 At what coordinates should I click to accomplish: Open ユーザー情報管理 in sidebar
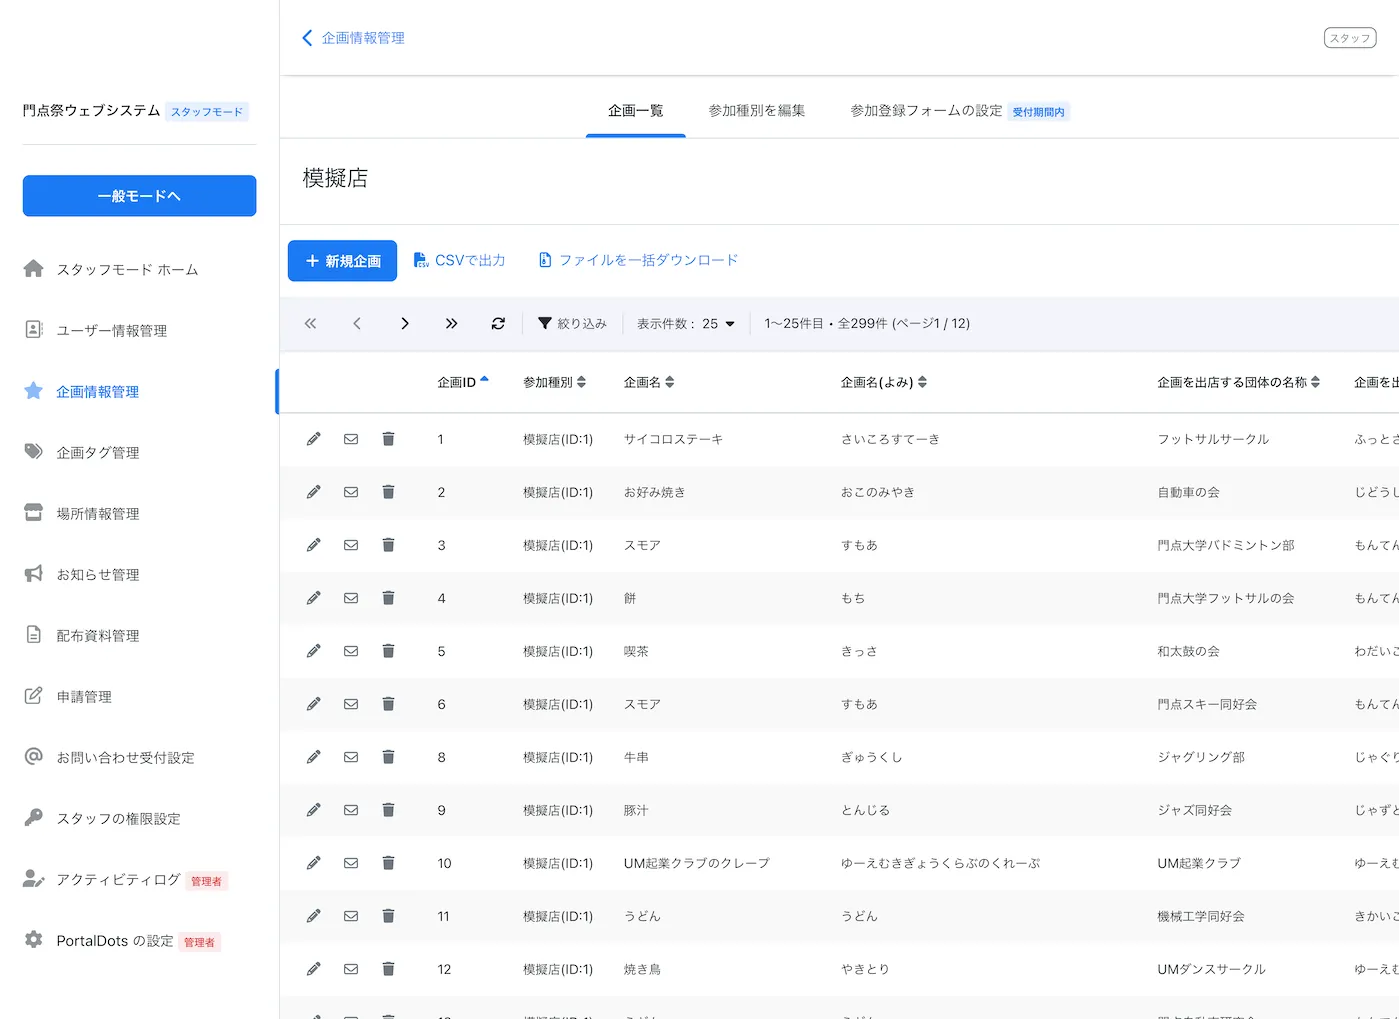[139, 330]
